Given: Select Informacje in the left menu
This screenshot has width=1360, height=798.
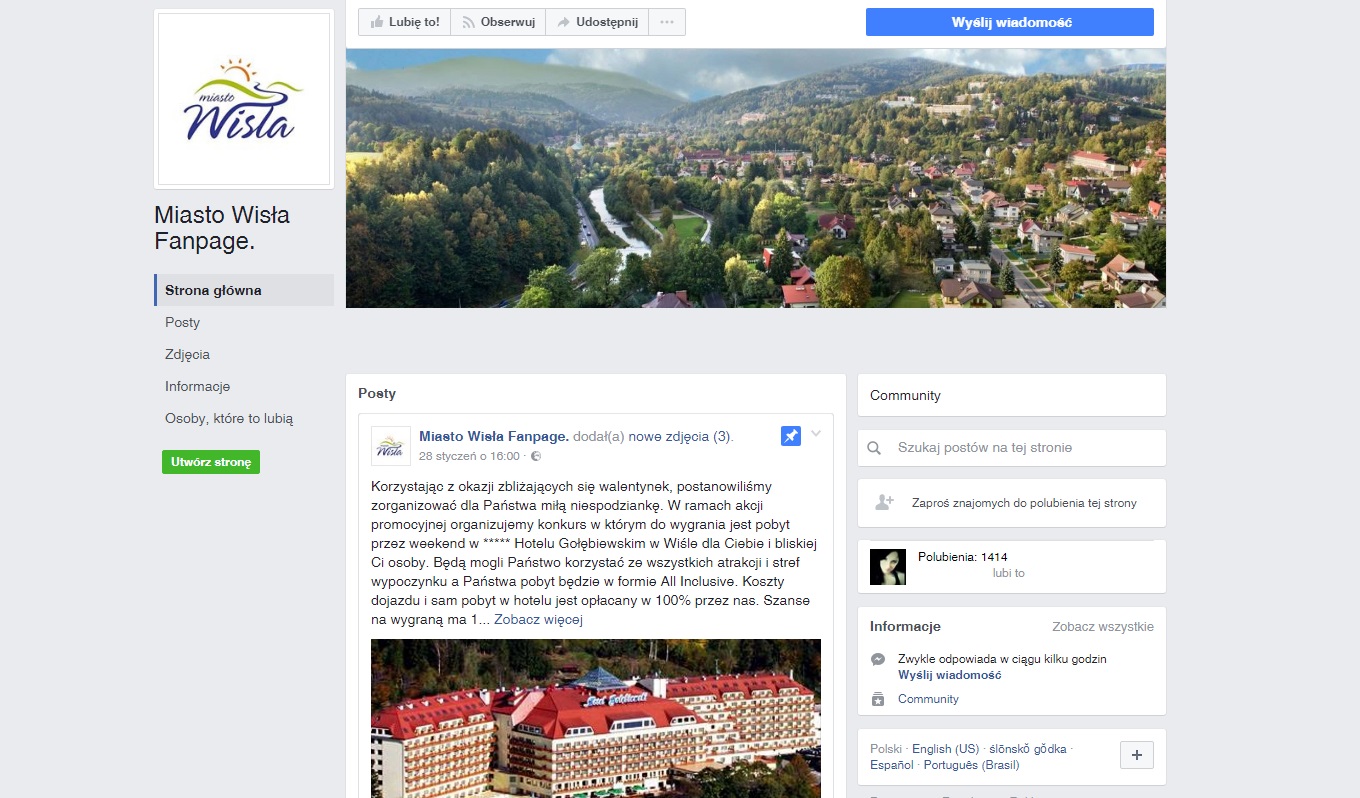Looking at the screenshot, I should pyautogui.click(x=198, y=387).
